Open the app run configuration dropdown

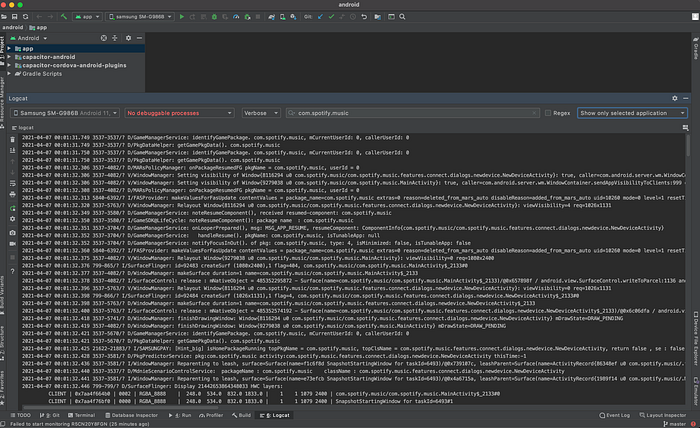coord(87,17)
